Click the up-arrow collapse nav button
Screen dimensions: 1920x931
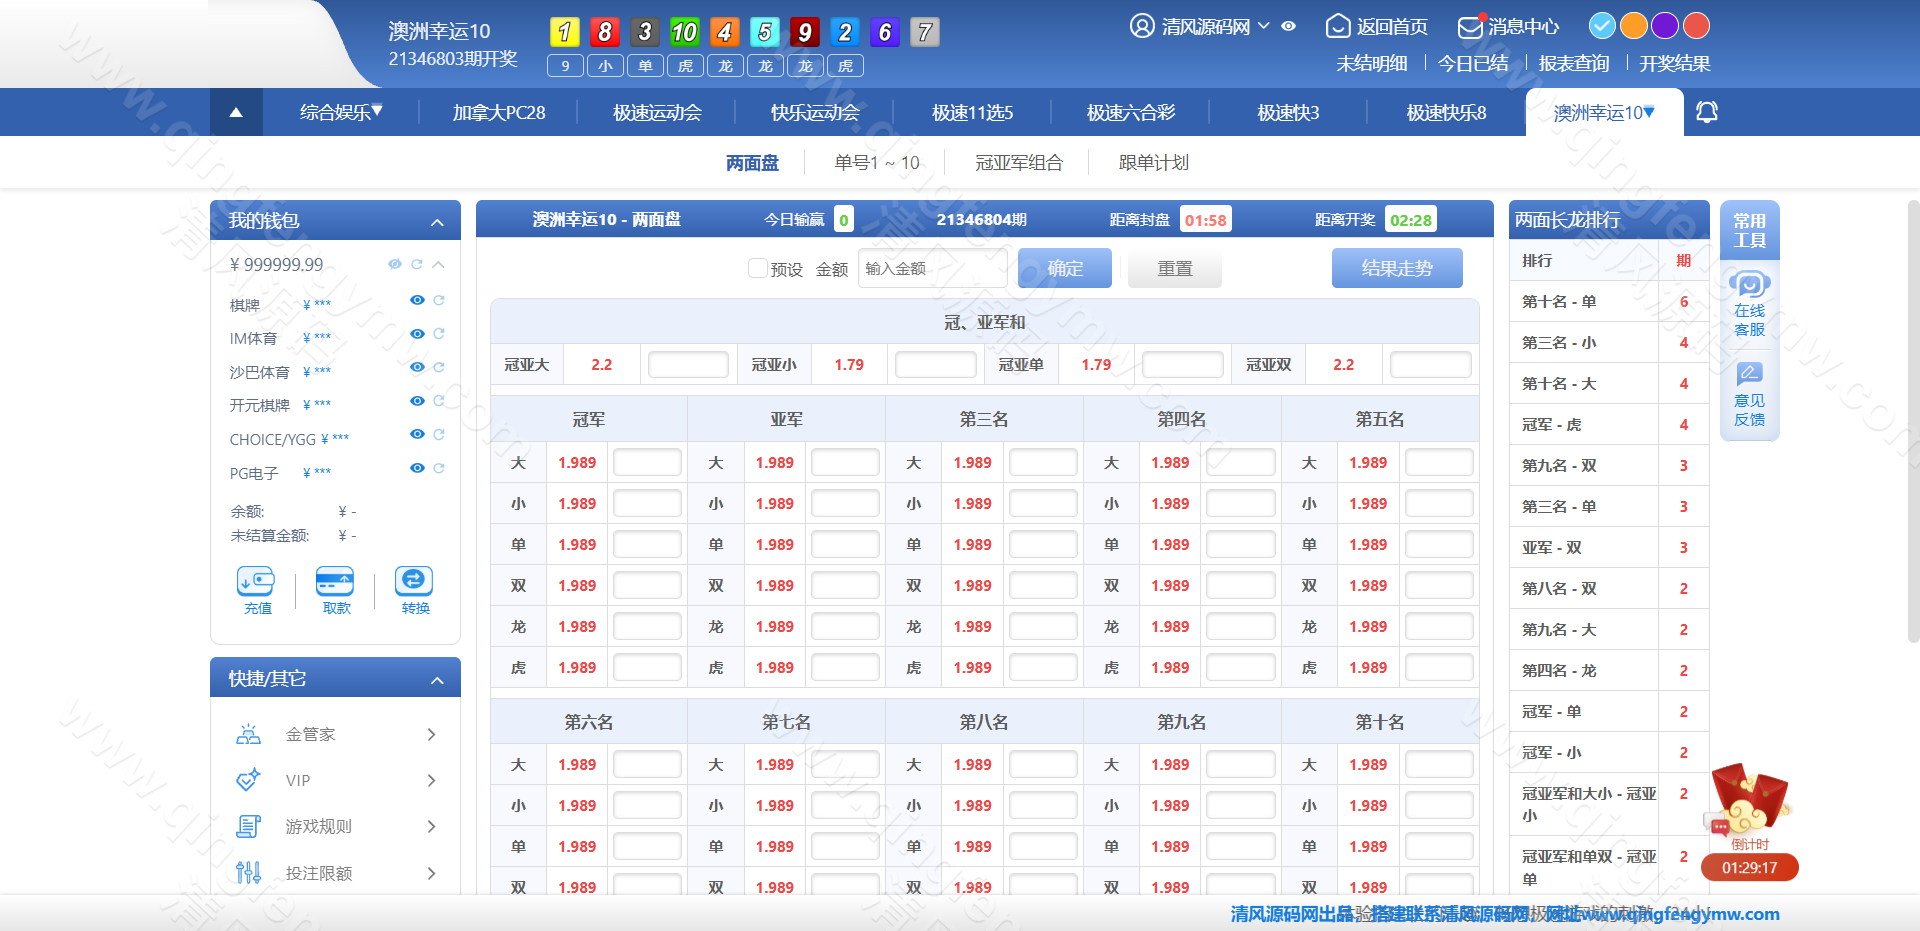click(x=236, y=112)
